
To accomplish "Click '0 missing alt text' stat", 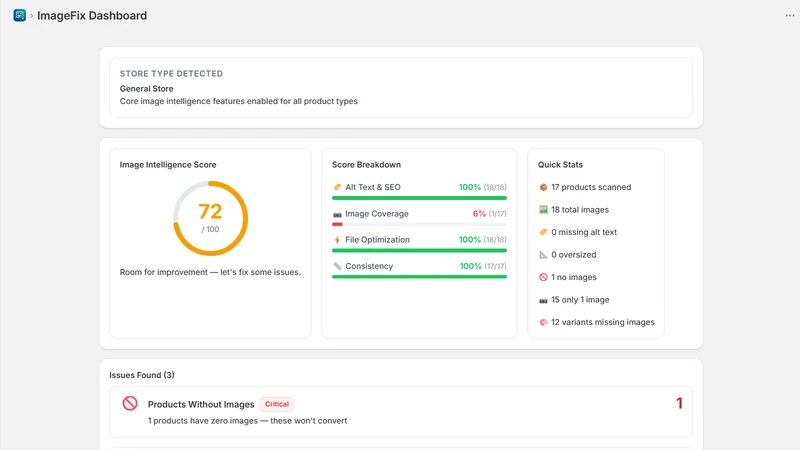I will (584, 232).
